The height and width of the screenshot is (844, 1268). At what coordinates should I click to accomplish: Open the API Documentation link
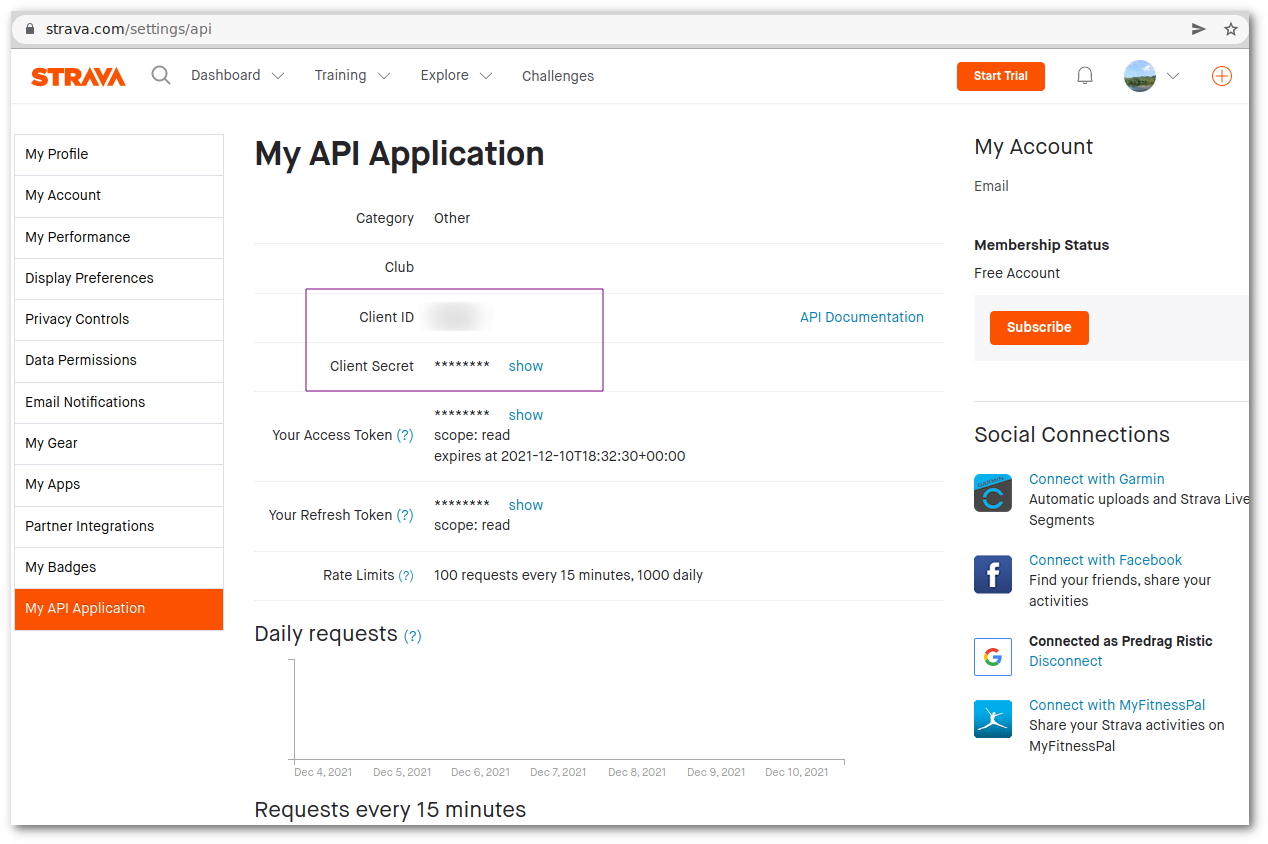862,317
